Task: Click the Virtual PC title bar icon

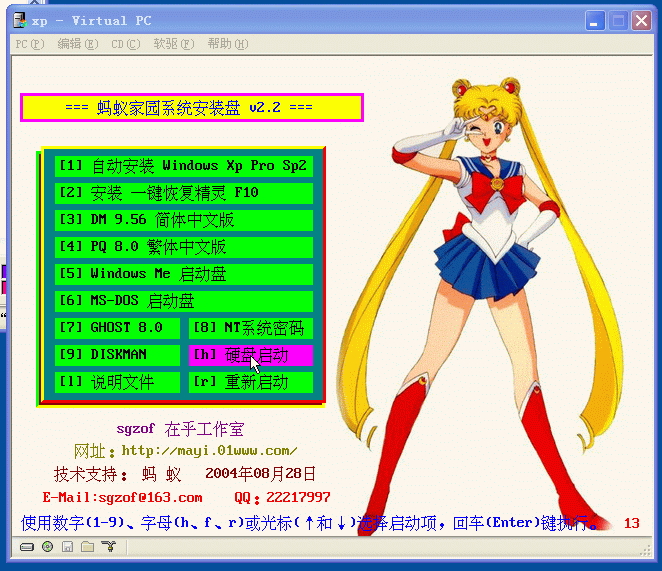Action: click(19, 20)
